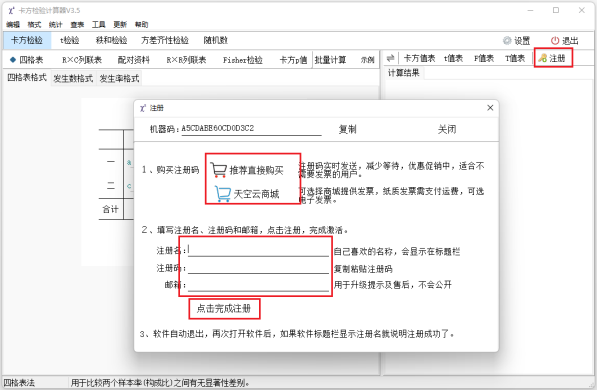Click the cart icon for 推荐直接购买
This screenshot has height=390, width=597.
pyautogui.click(x=219, y=170)
